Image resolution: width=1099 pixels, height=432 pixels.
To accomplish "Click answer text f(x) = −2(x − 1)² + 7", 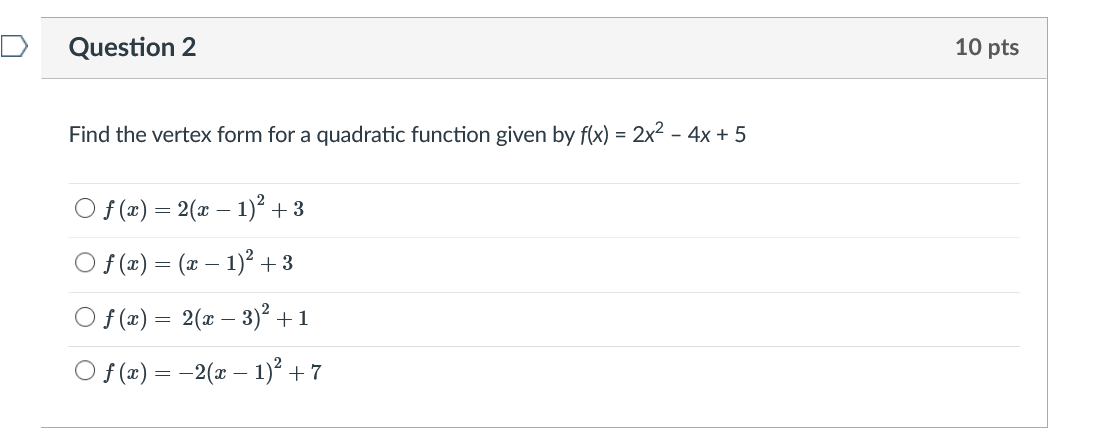I will [212, 371].
